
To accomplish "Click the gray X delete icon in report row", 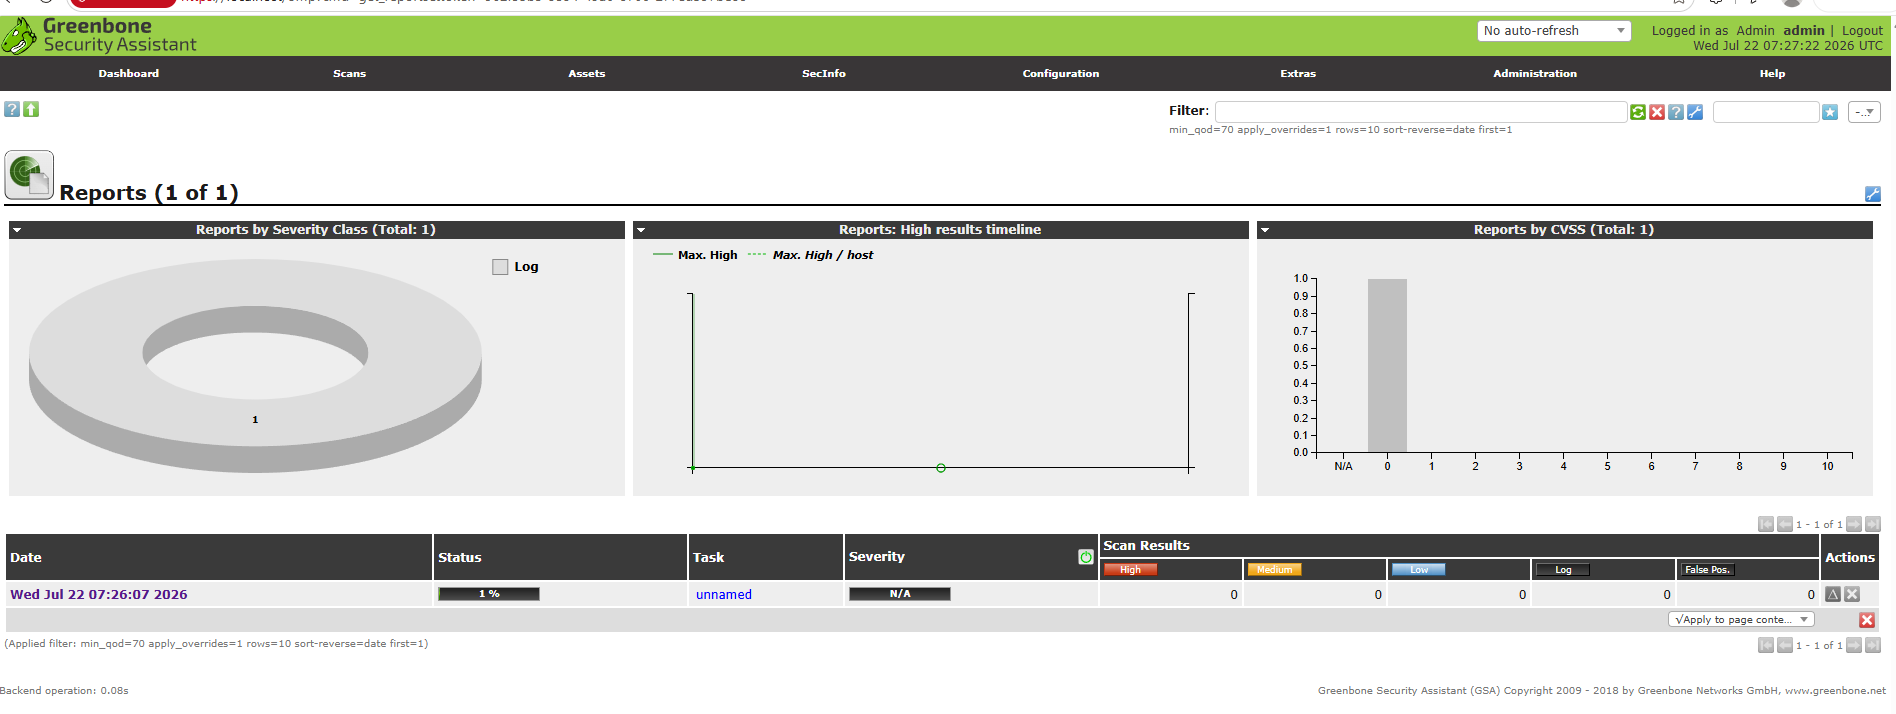I will click(x=1852, y=594).
